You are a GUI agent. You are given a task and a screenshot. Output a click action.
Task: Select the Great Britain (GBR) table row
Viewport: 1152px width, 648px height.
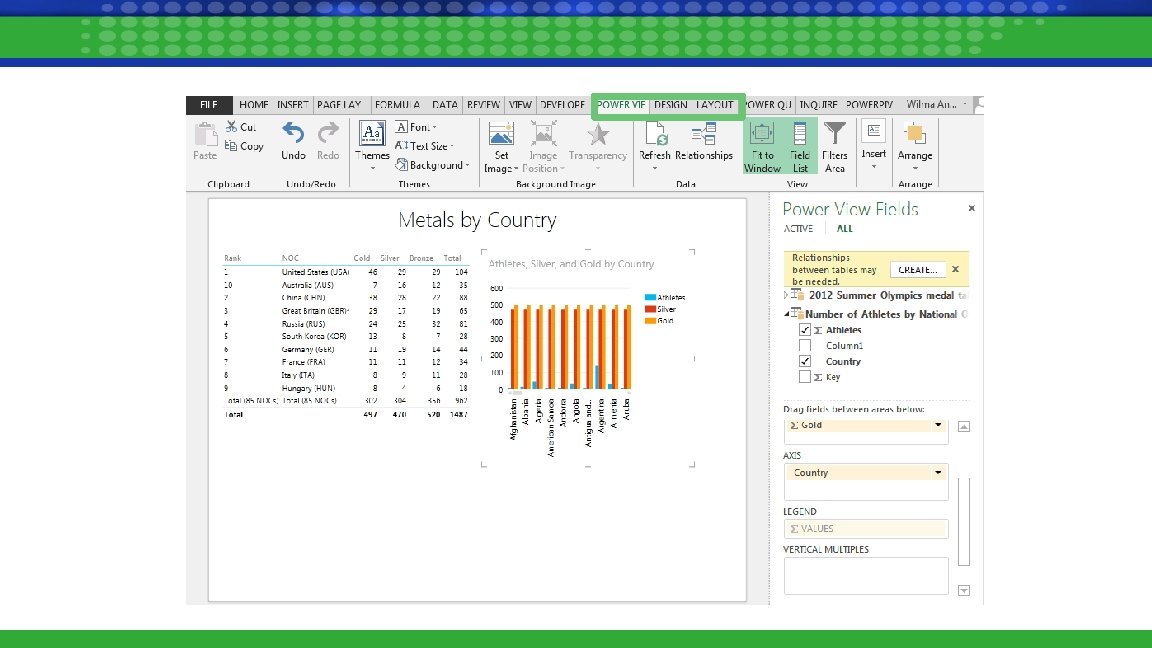point(345,311)
